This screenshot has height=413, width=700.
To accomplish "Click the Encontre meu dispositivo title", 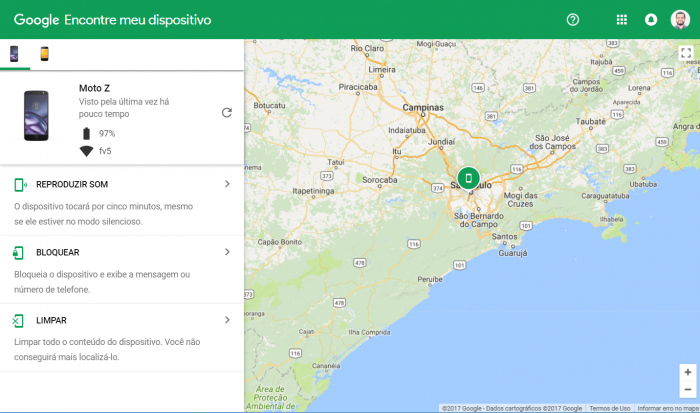I will [138, 20].
